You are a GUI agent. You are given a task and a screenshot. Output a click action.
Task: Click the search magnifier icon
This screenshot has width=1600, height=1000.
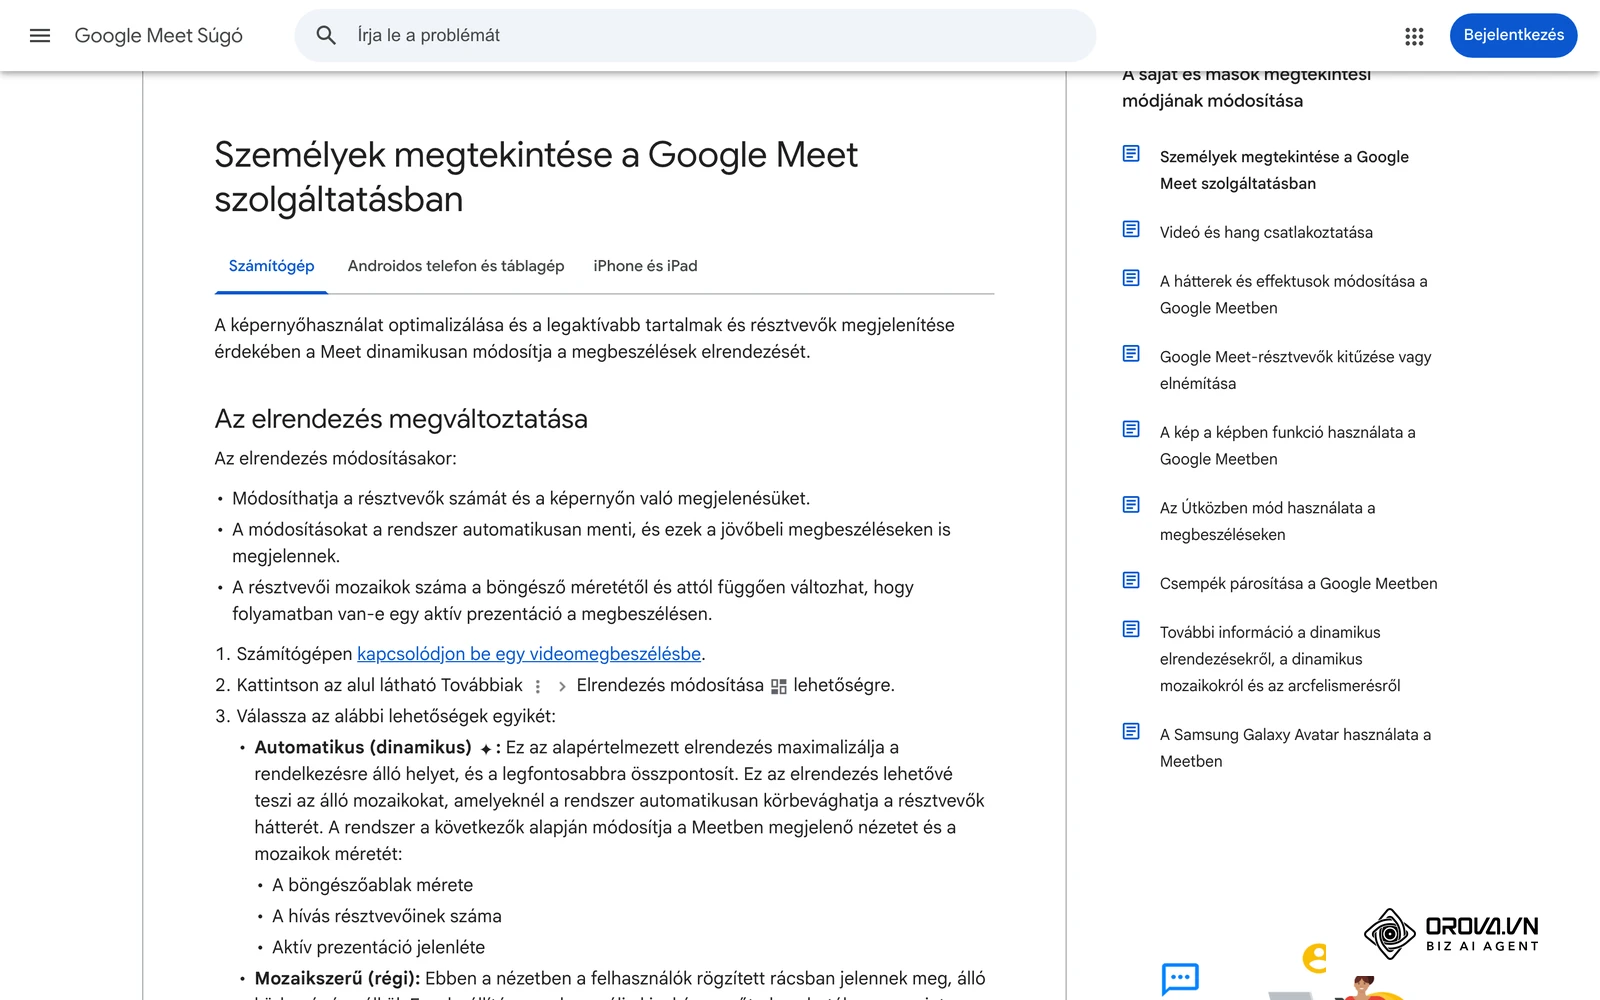tap(326, 35)
